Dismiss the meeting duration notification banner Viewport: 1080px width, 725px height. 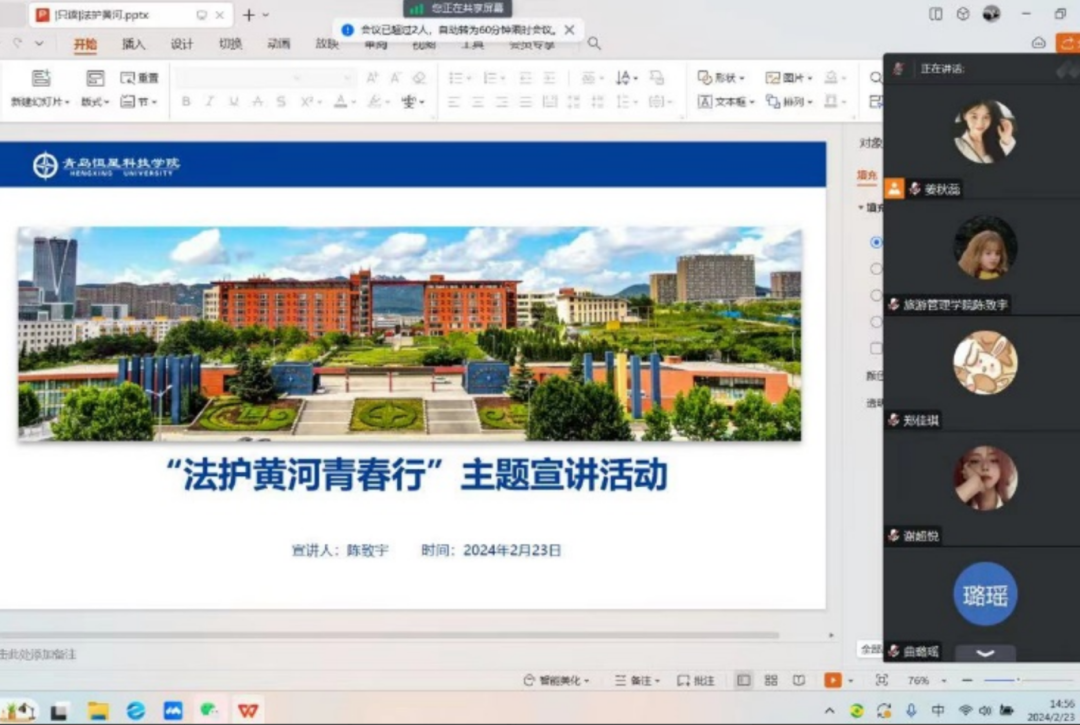pos(569,30)
